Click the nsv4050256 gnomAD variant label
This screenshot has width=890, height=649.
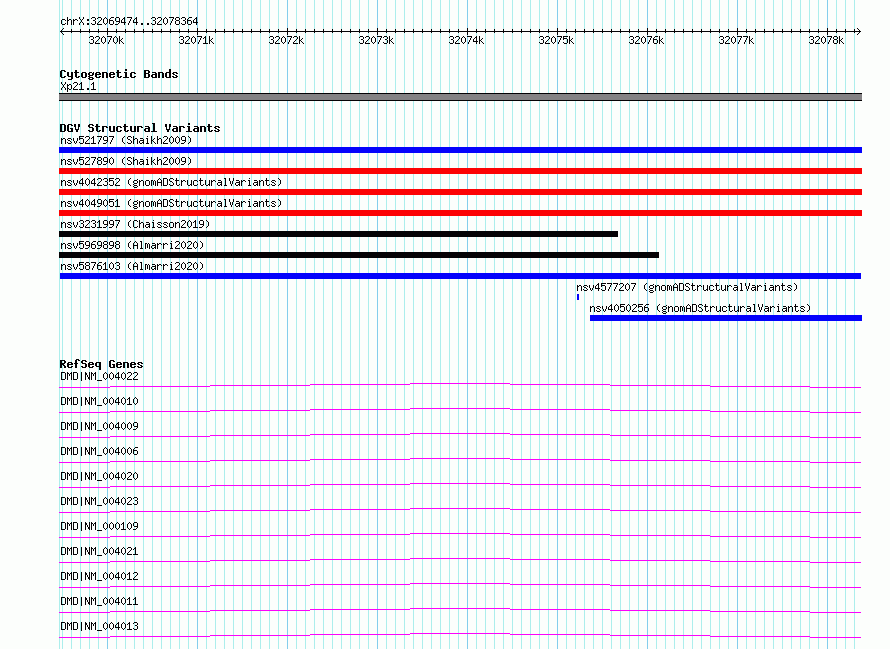[700, 308]
